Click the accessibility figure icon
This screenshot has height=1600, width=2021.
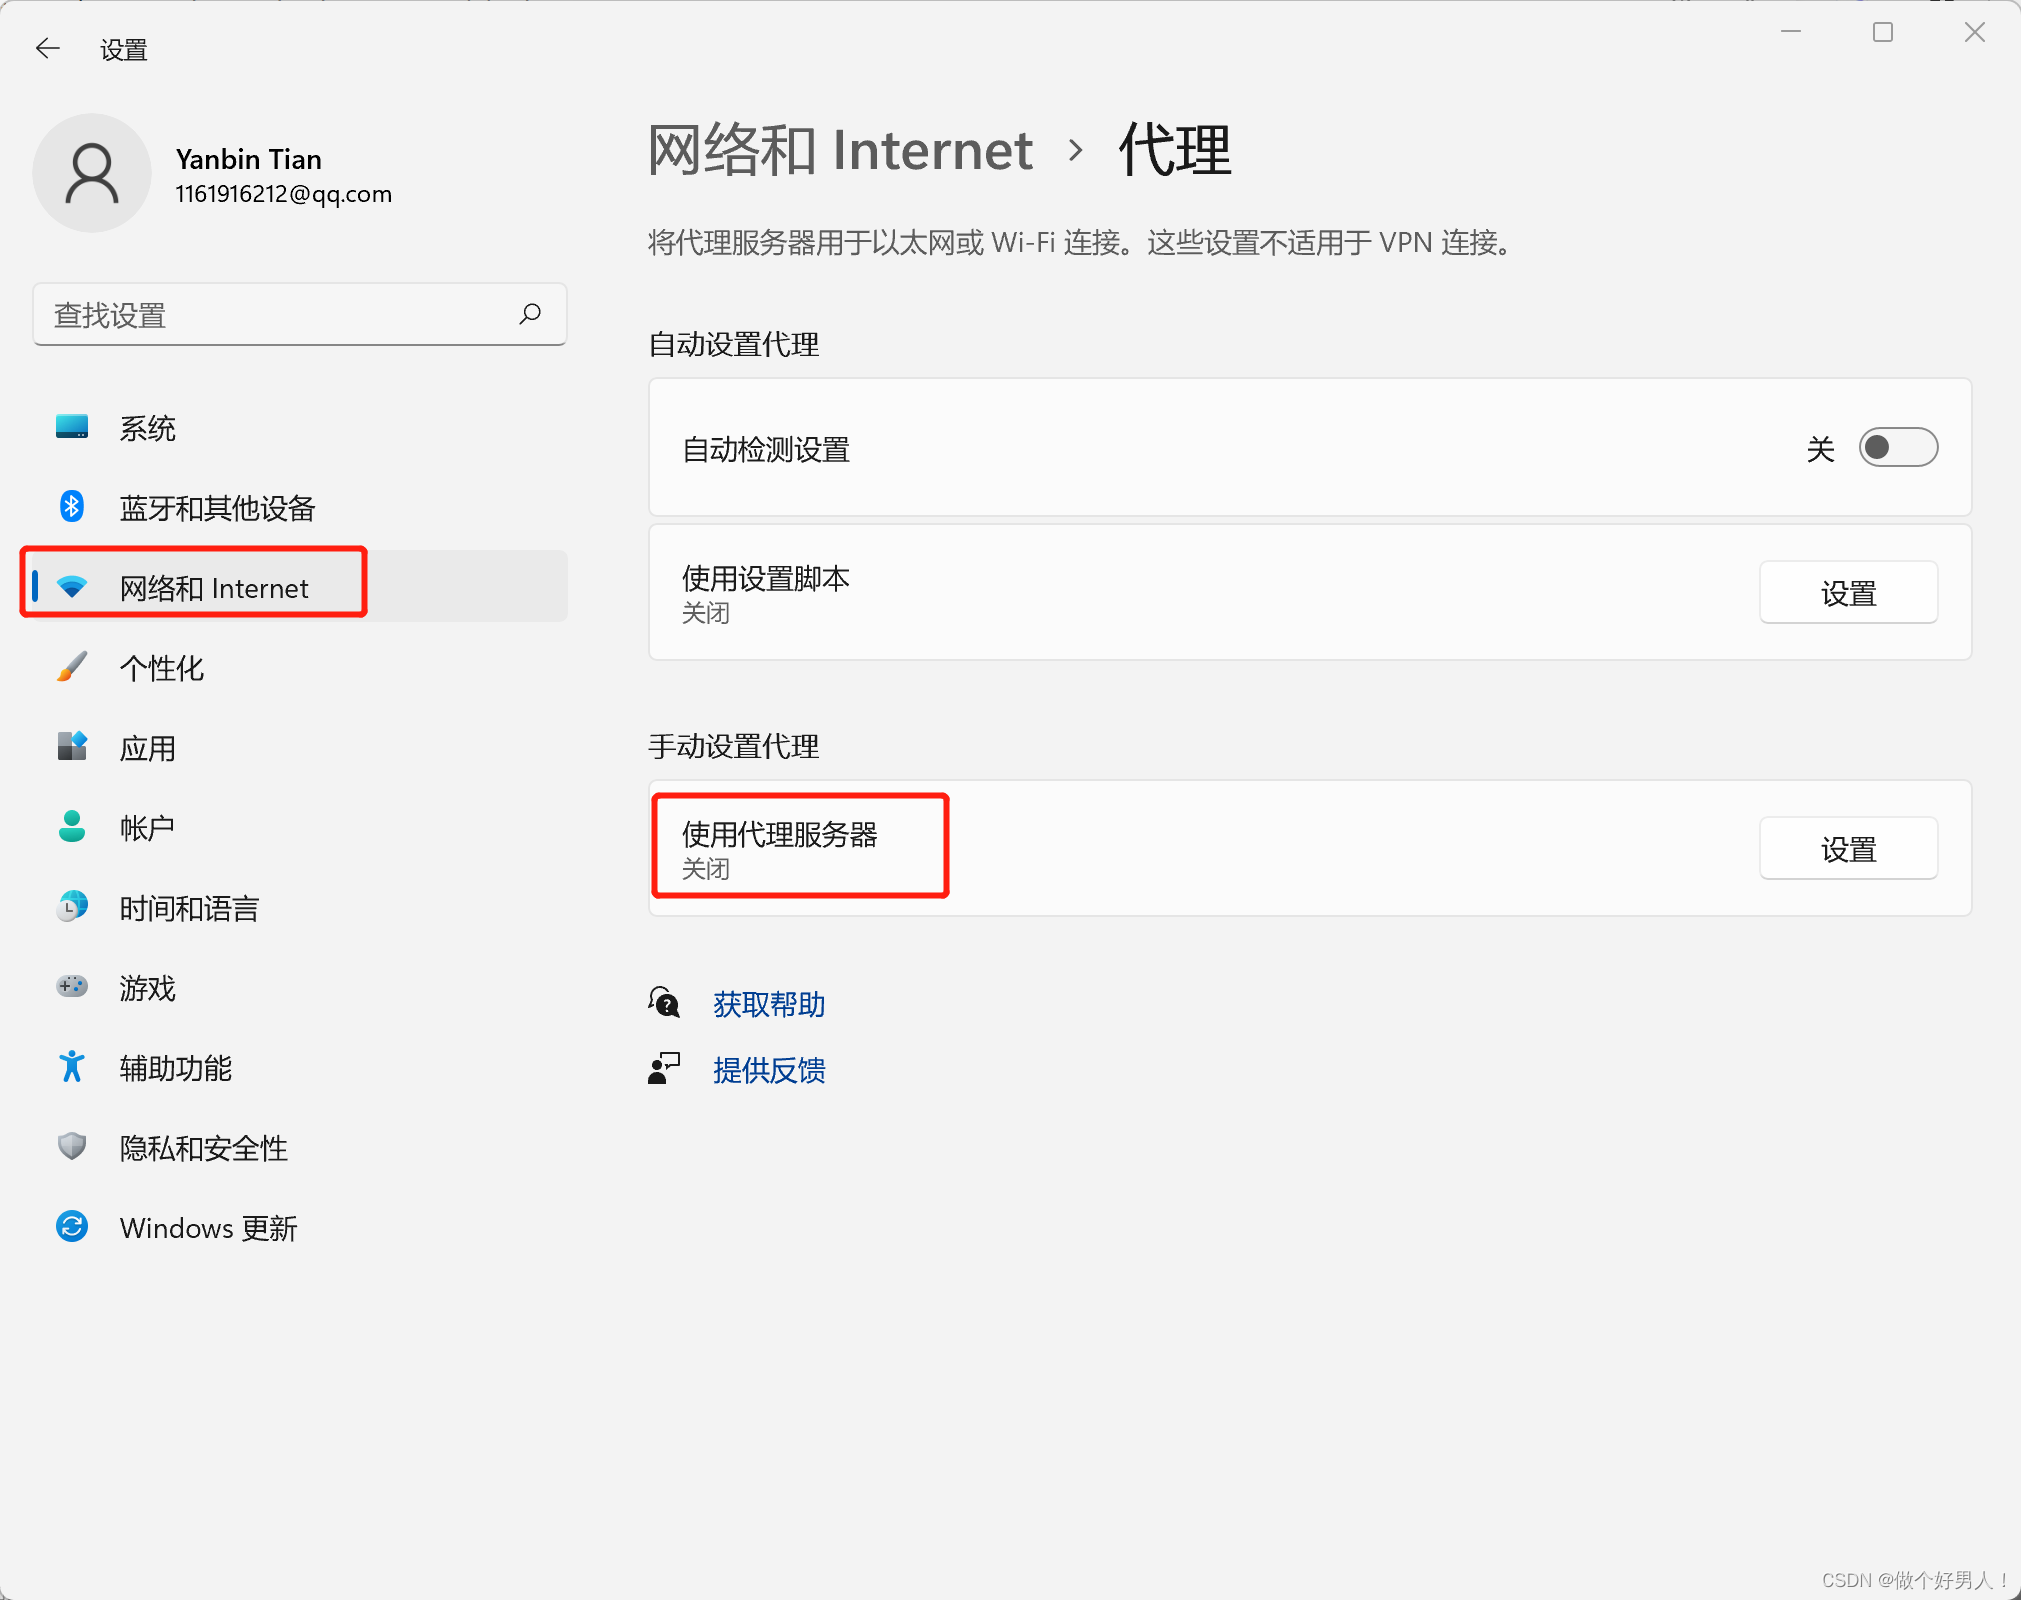pos(72,1067)
